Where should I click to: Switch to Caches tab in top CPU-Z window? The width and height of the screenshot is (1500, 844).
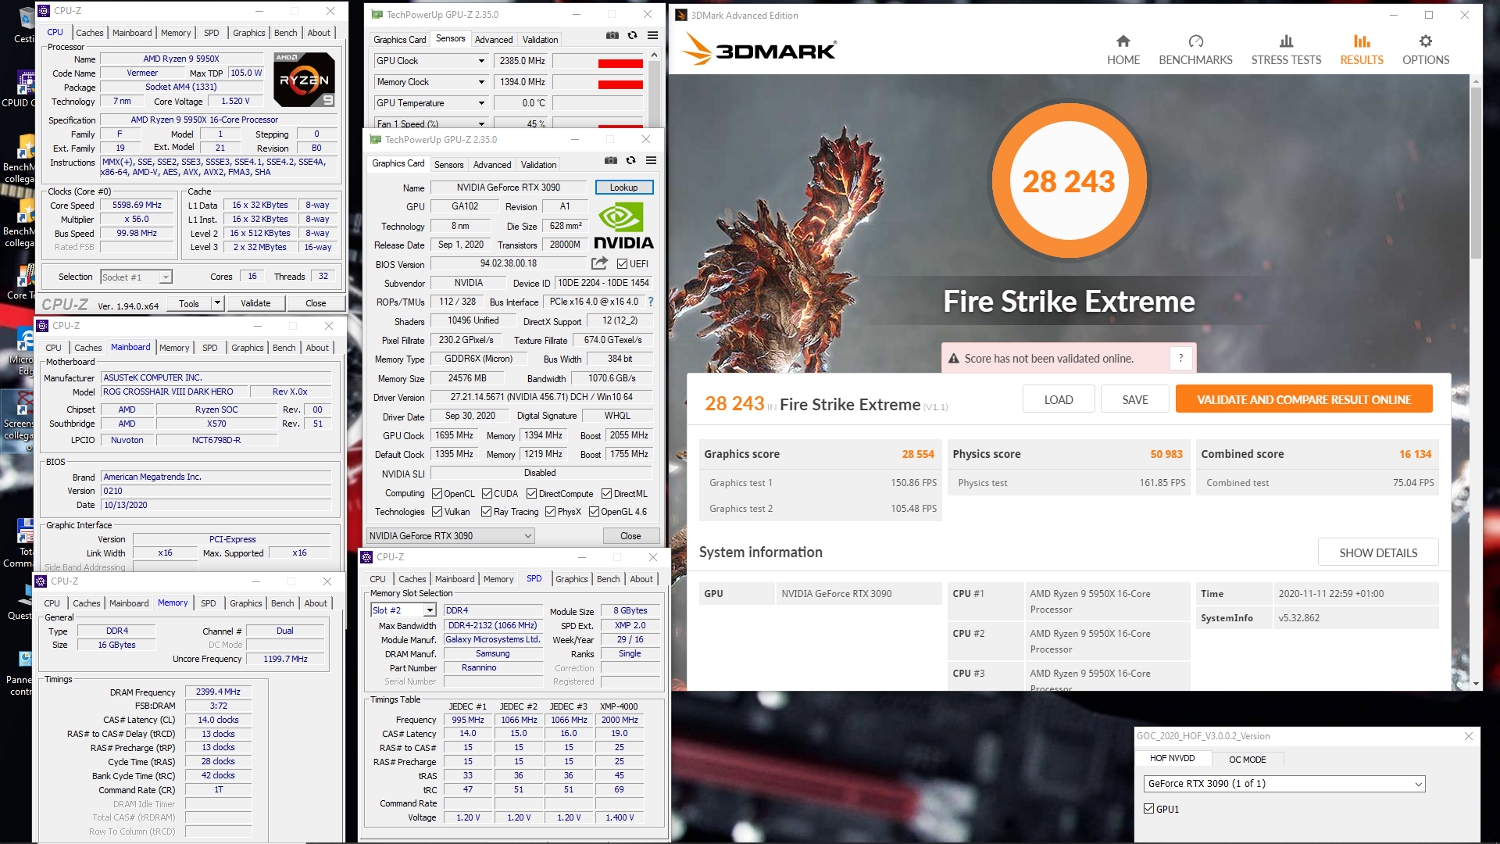pyautogui.click(x=90, y=32)
